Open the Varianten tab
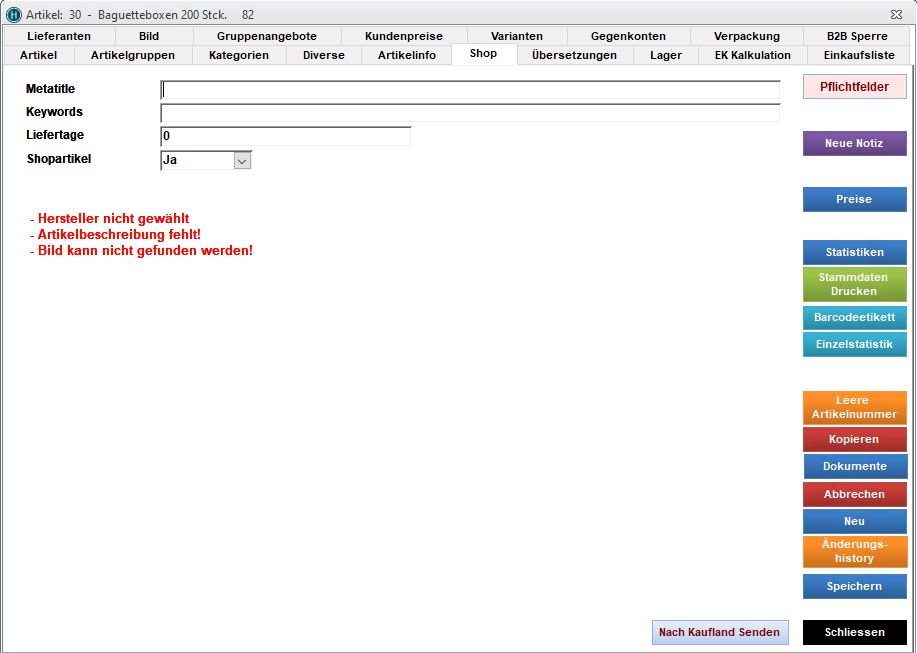917x653 pixels. pyautogui.click(x=516, y=36)
